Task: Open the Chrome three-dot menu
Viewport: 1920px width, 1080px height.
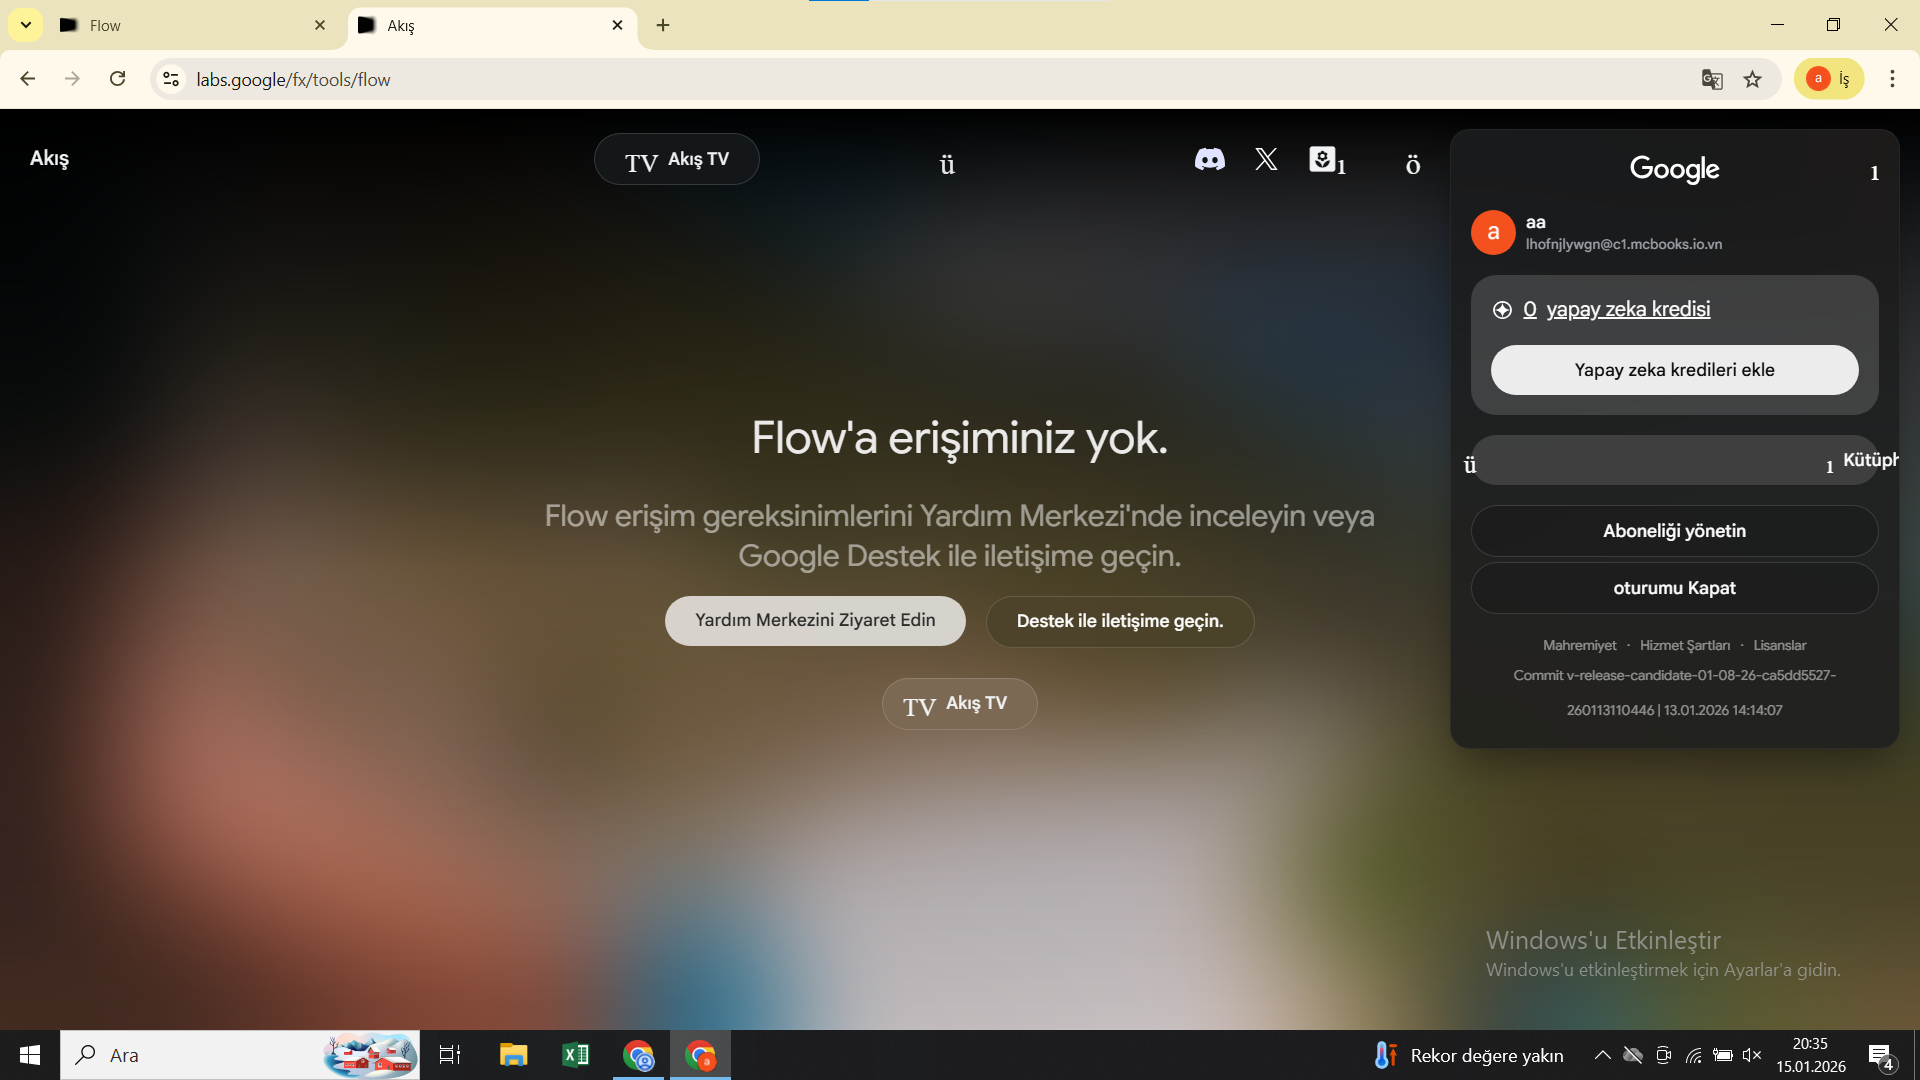Action: [1892, 79]
